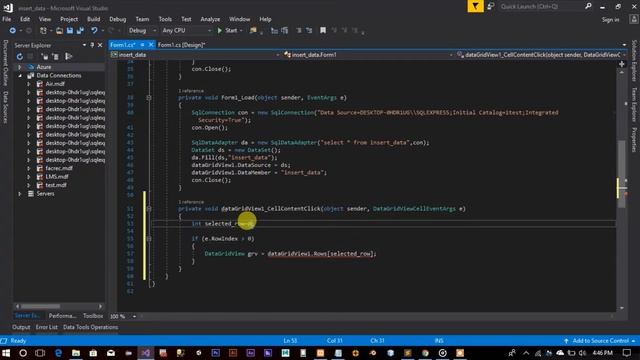Click the Find in Files toolbar icon
Viewport: 640px width, 360px height.
253,31
